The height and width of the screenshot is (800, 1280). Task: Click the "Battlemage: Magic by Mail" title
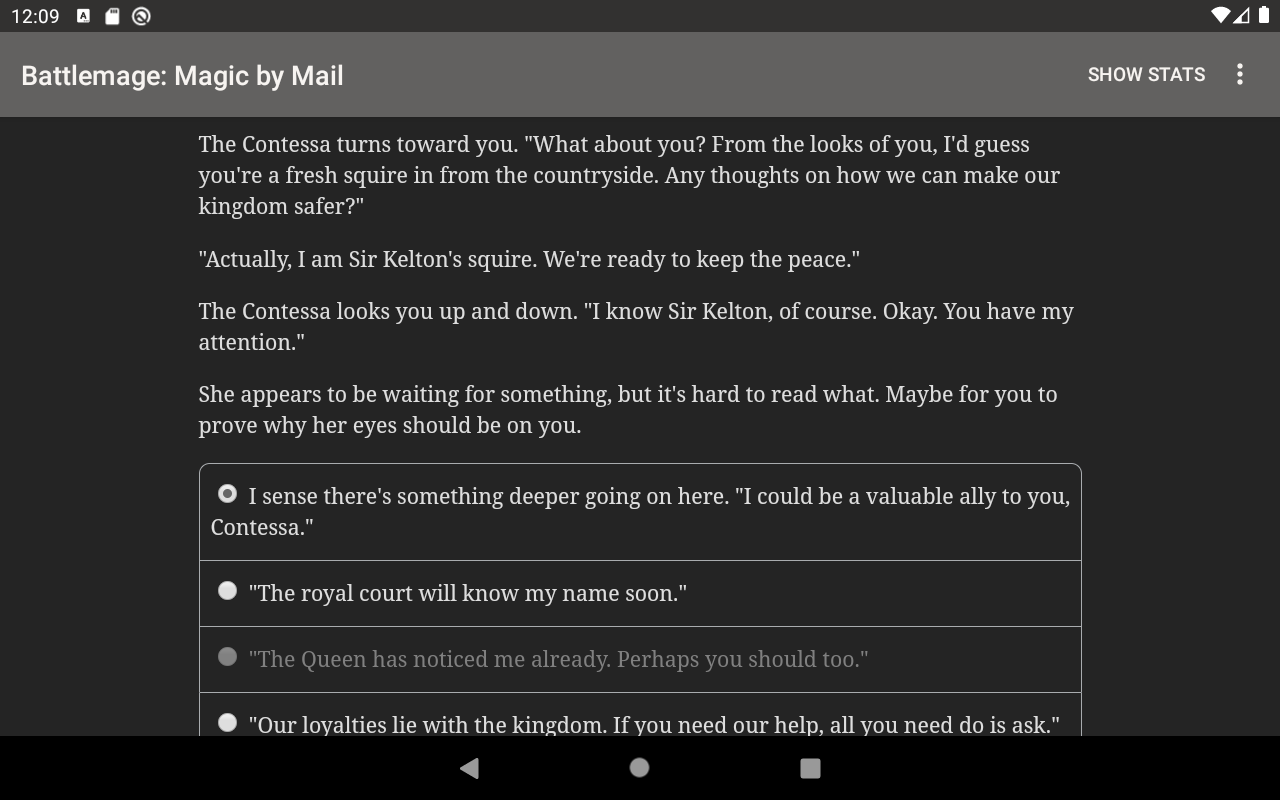click(x=182, y=76)
